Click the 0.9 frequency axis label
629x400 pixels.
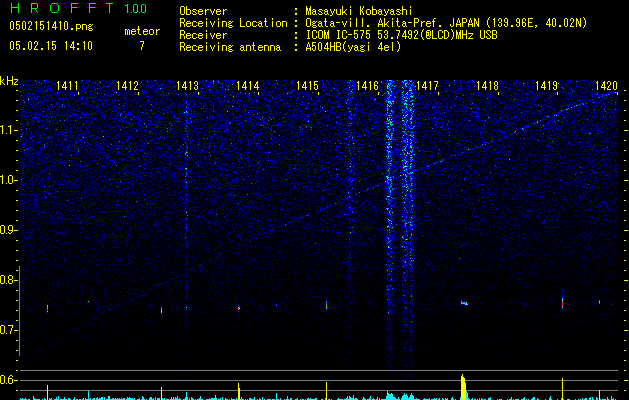(8, 230)
